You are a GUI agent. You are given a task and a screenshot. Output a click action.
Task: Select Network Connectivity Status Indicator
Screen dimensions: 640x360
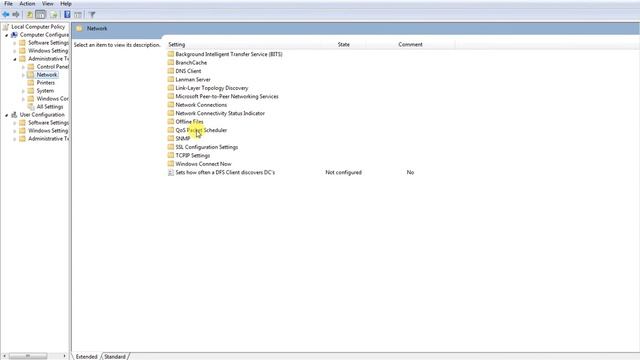click(x=220, y=113)
